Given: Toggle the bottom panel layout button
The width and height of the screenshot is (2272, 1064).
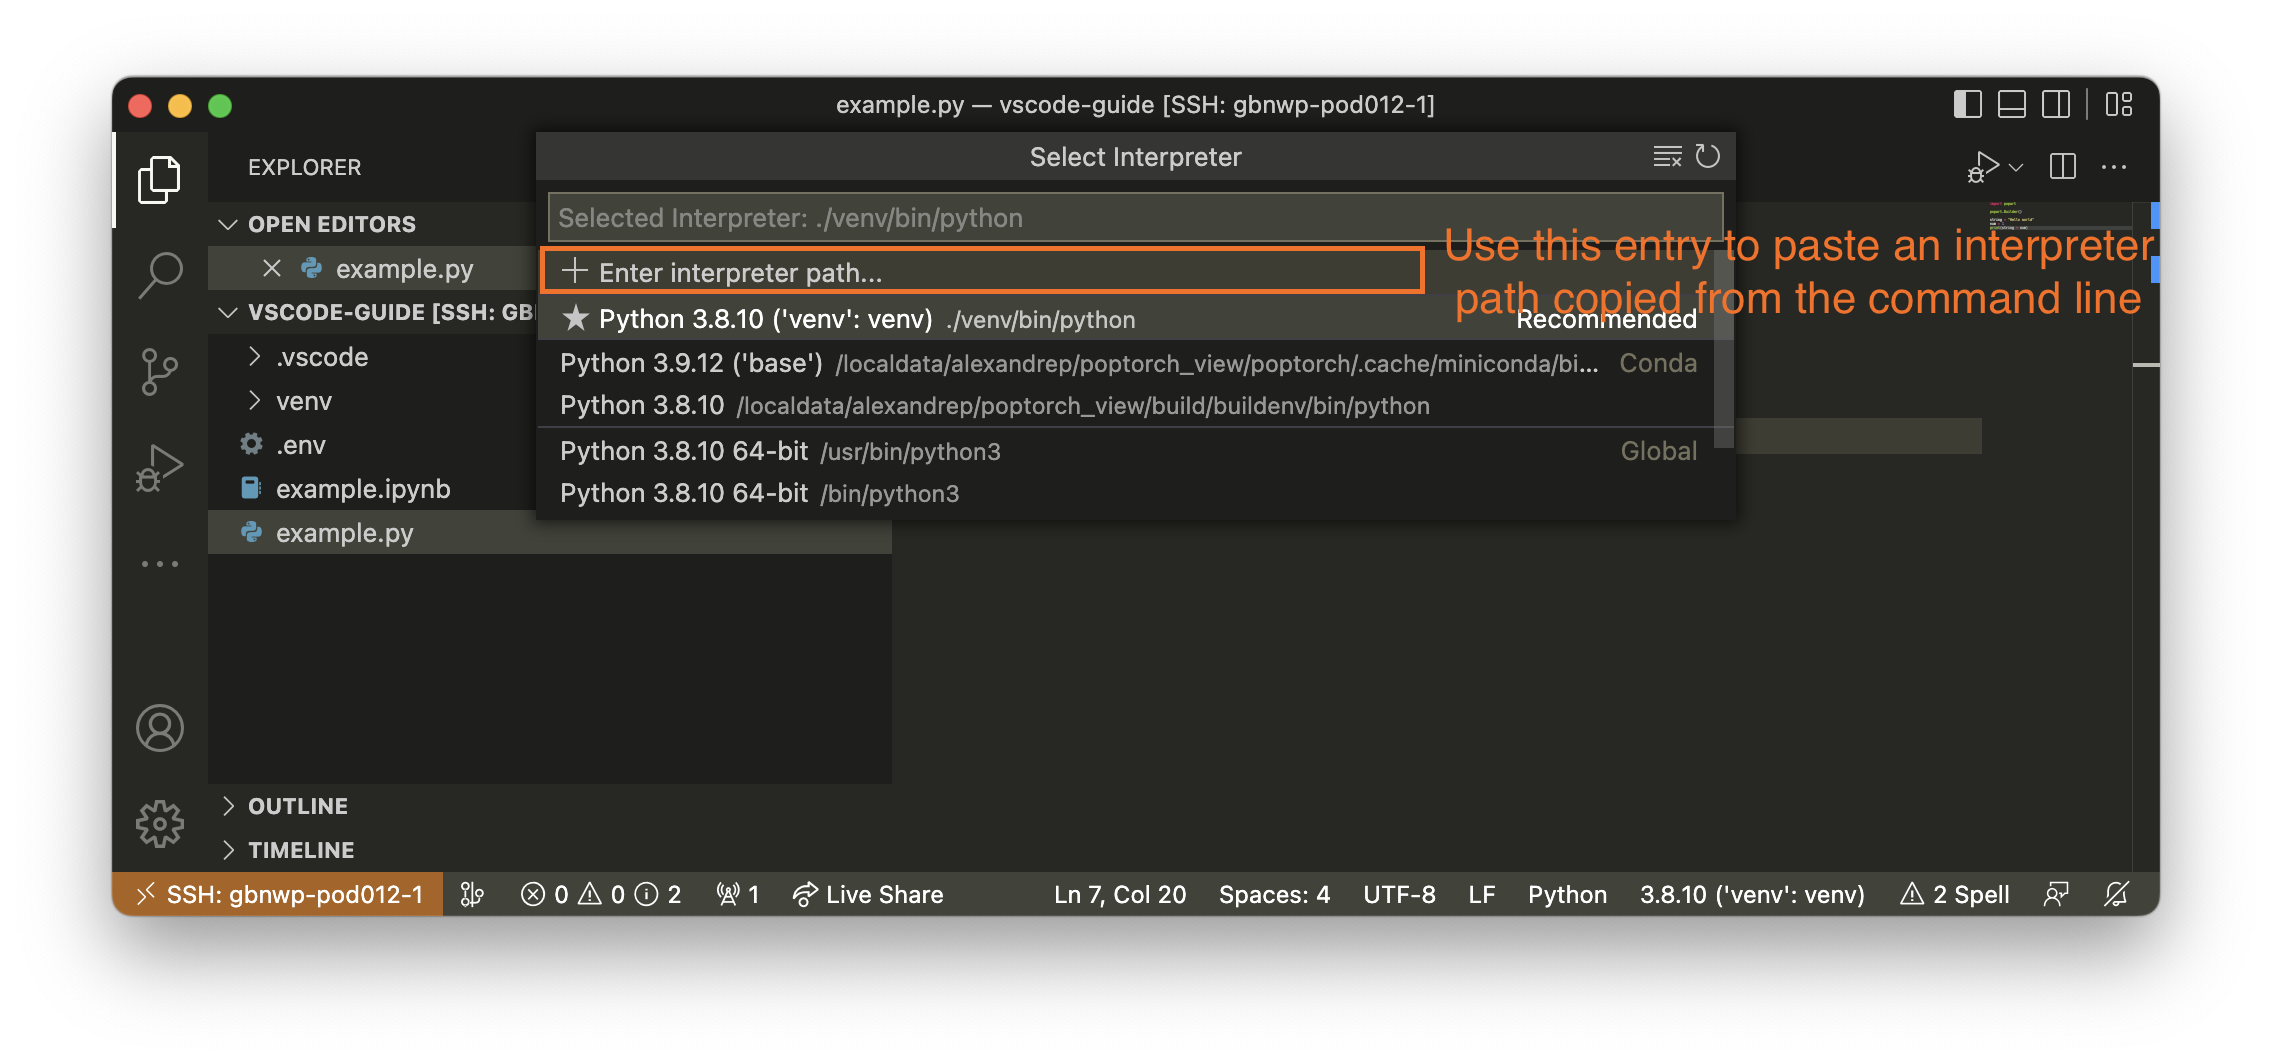Looking at the screenshot, I should (x=2011, y=105).
